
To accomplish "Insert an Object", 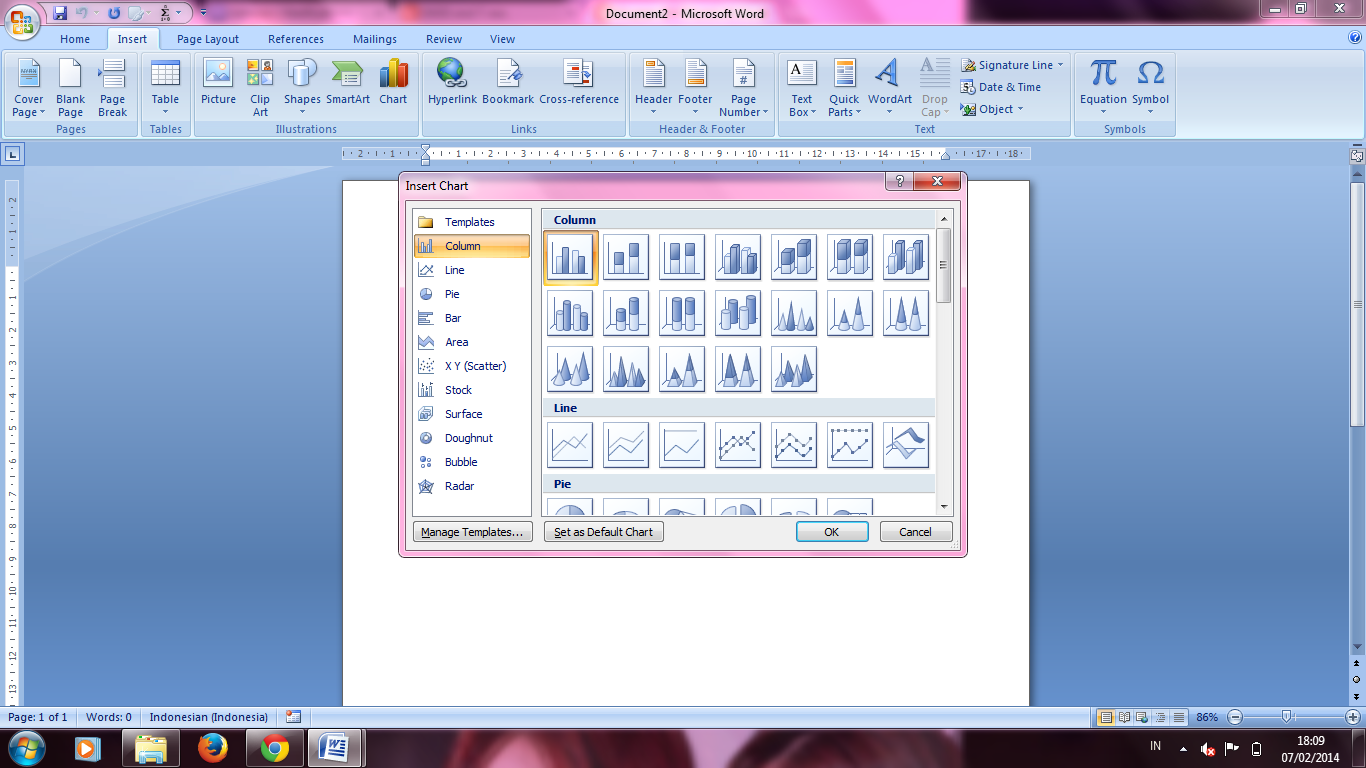I will [x=992, y=109].
